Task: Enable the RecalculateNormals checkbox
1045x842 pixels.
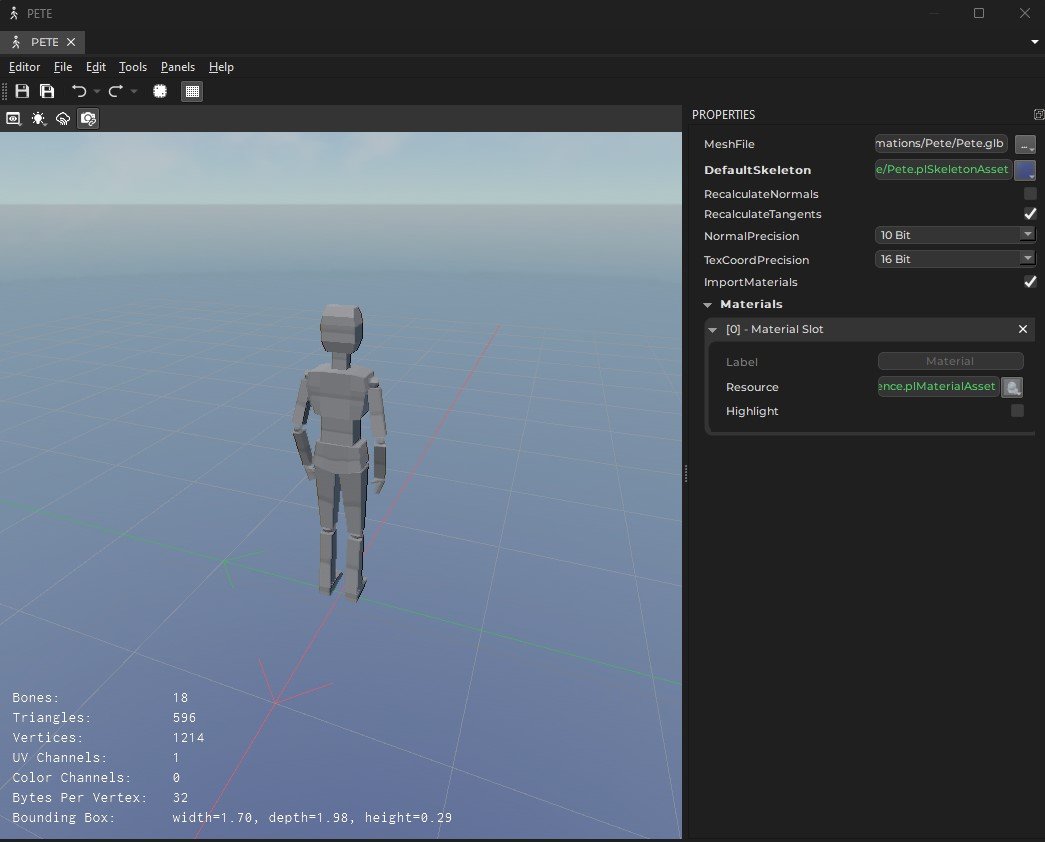Action: click(x=1029, y=193)
